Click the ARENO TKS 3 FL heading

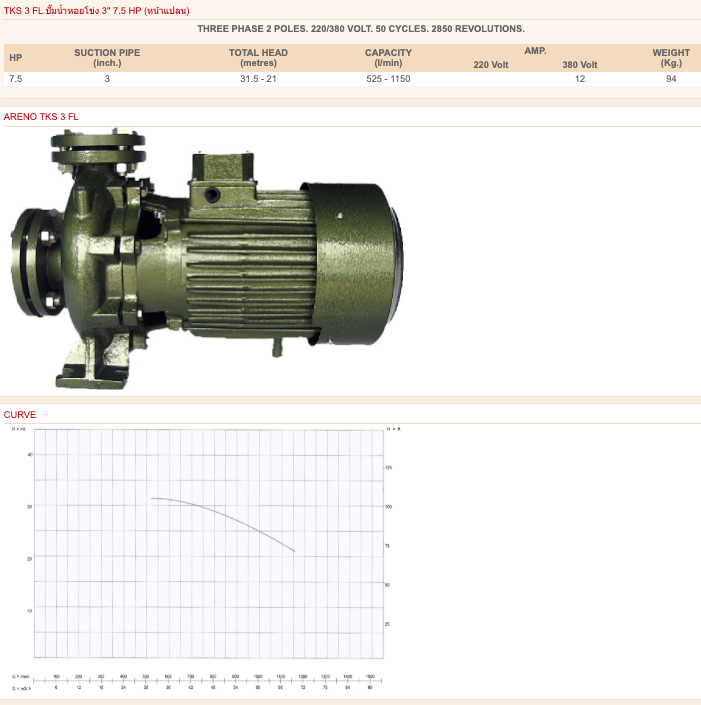(x=41, y=117)
